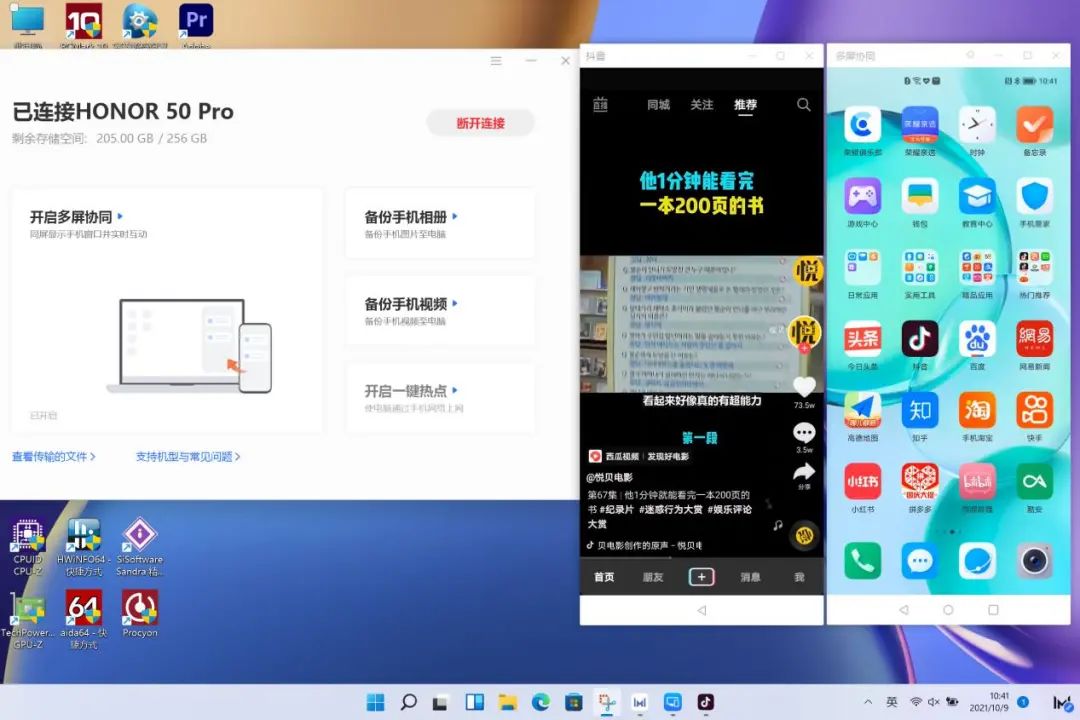Expand the hidden system tray icons chevron
Image resolution: width=1080 pixels, height=720 pixels.
(x=868, y=702)
